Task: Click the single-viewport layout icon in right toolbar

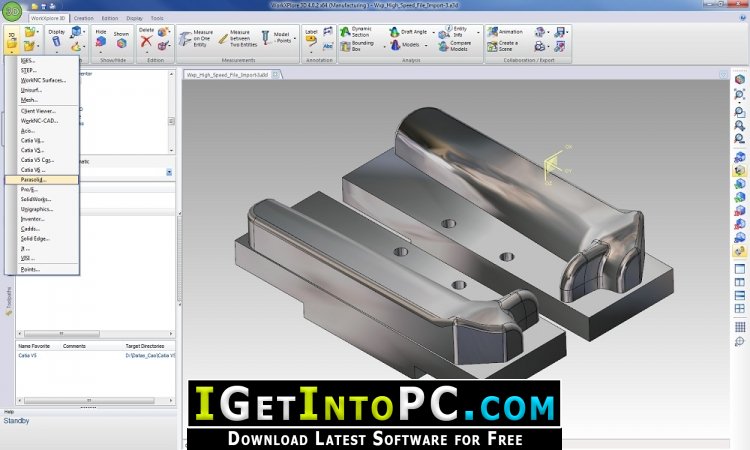Action: click(740, 269)
